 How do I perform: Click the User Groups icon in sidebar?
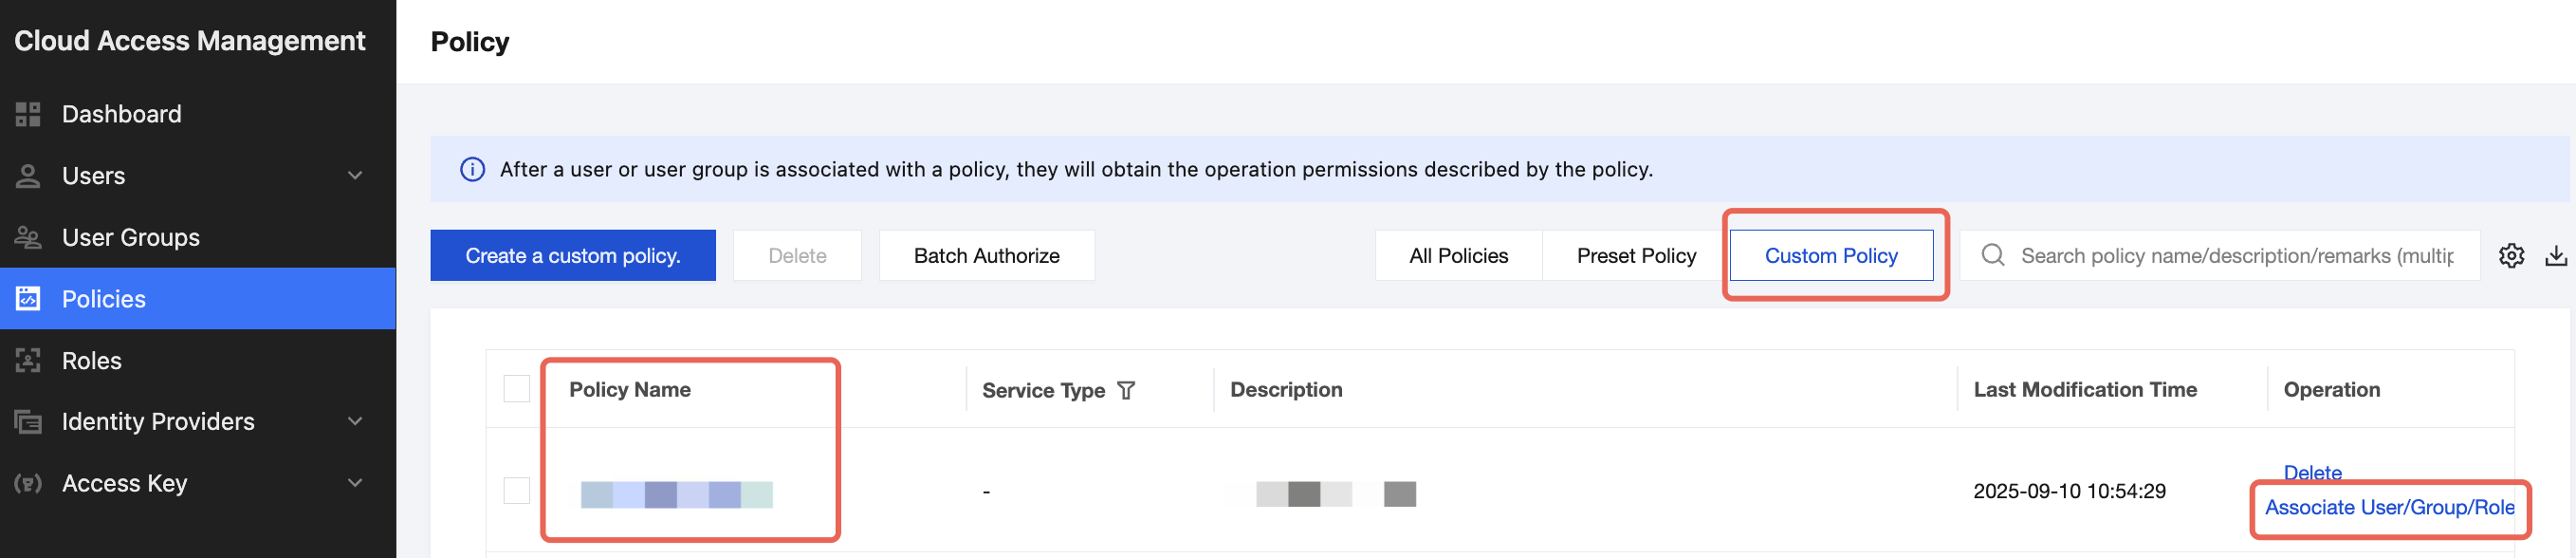pyautogui.click(x=28, y=238)
